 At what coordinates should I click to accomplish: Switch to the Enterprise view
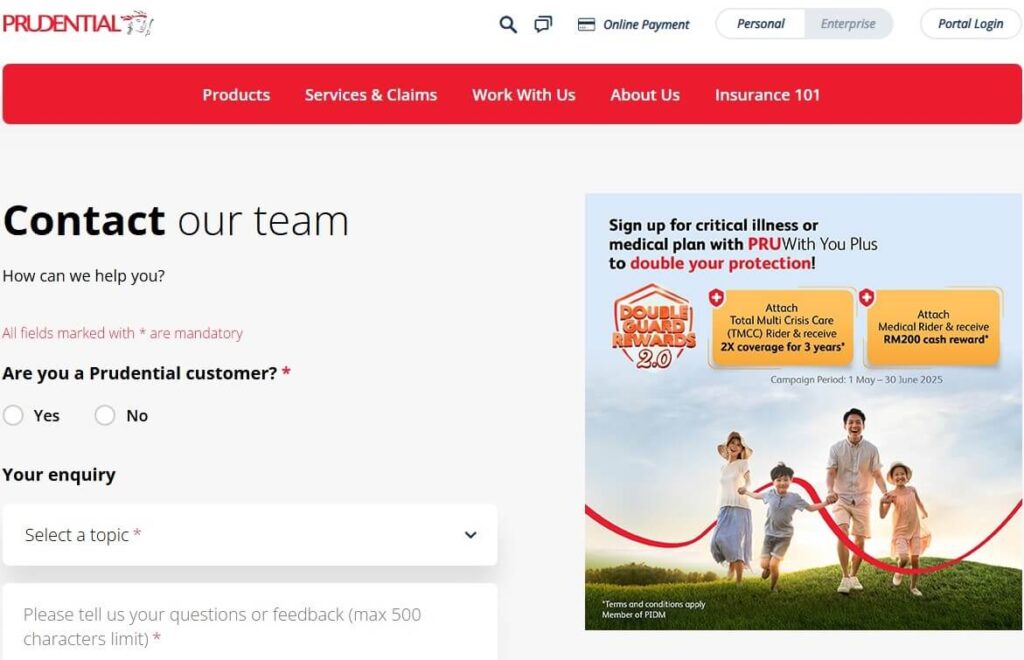[849, 23]
